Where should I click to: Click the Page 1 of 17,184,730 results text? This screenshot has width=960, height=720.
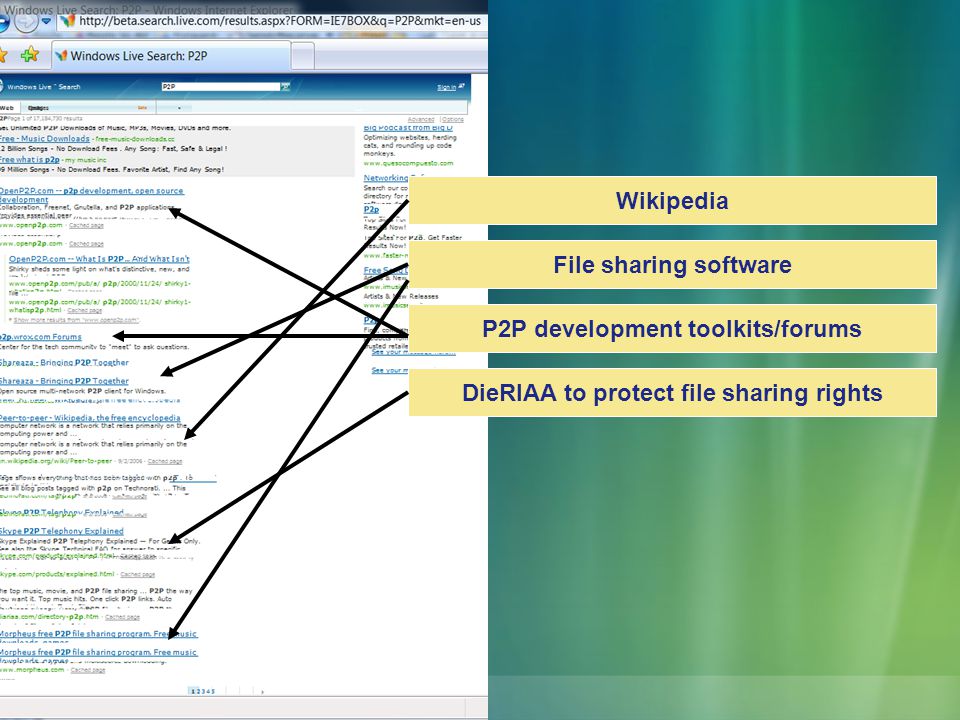pyautogui.click(x=46, y=118)
